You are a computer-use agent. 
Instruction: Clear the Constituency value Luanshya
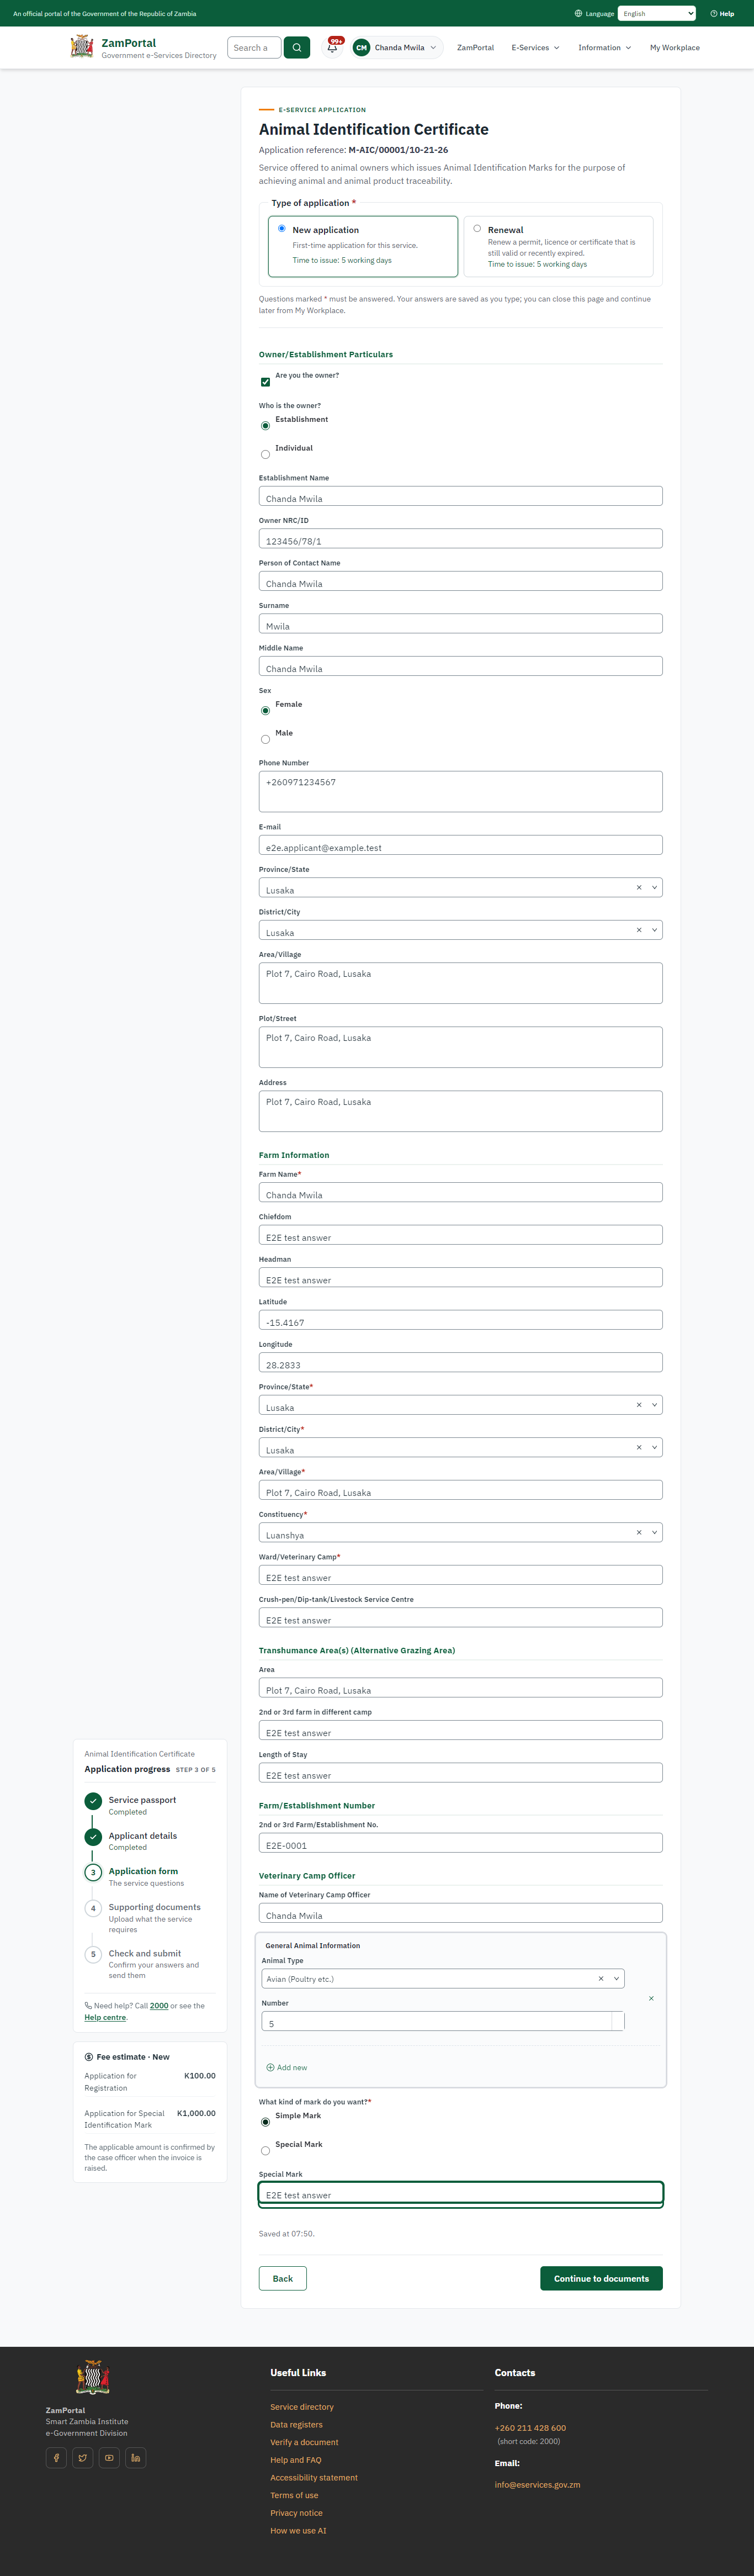click(639, 1532)
